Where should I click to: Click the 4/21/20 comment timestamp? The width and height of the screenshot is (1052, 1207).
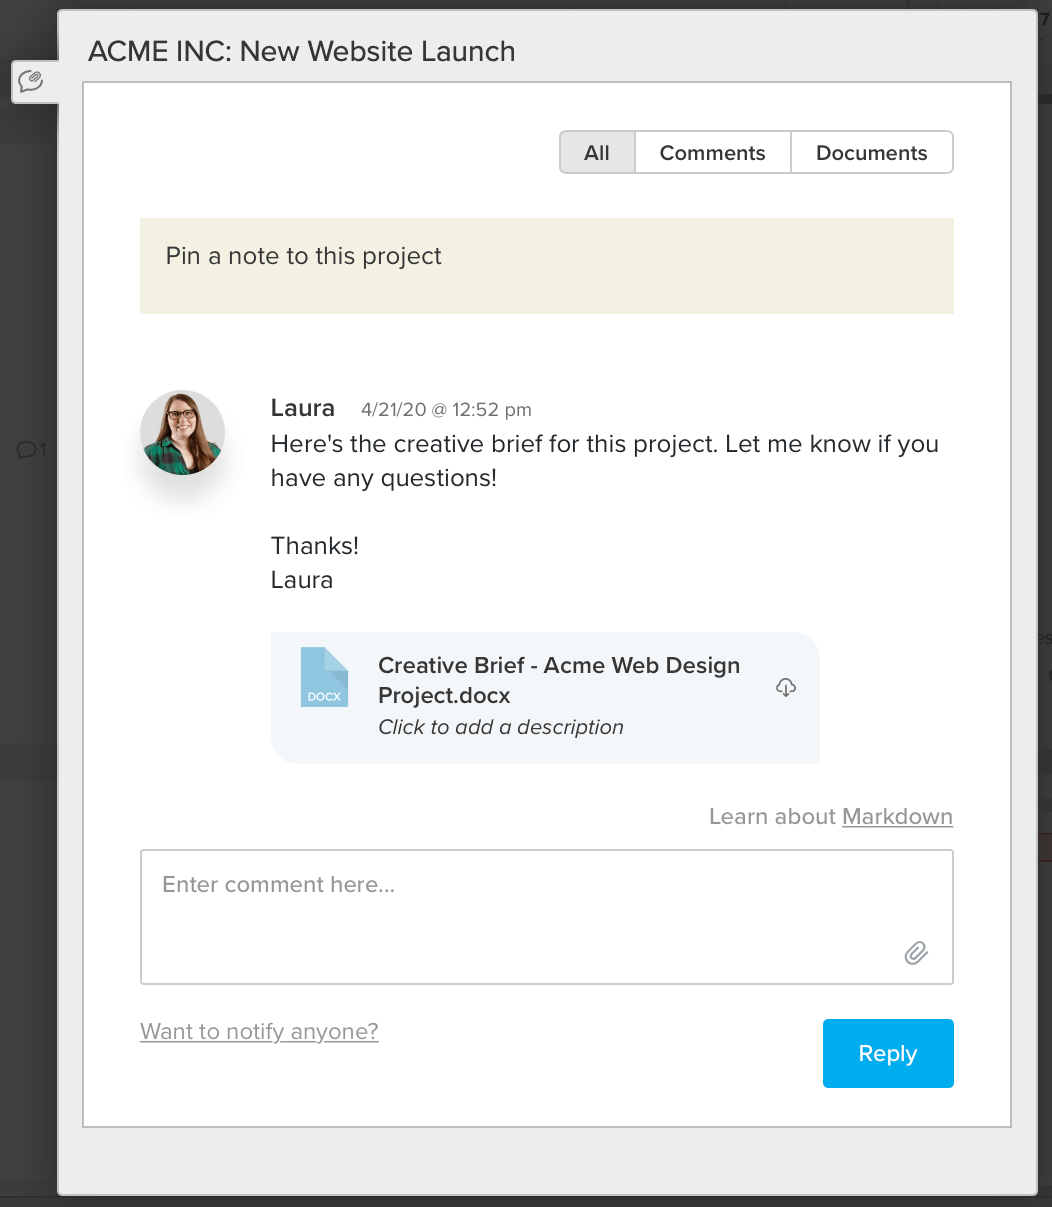pos(446,409)
